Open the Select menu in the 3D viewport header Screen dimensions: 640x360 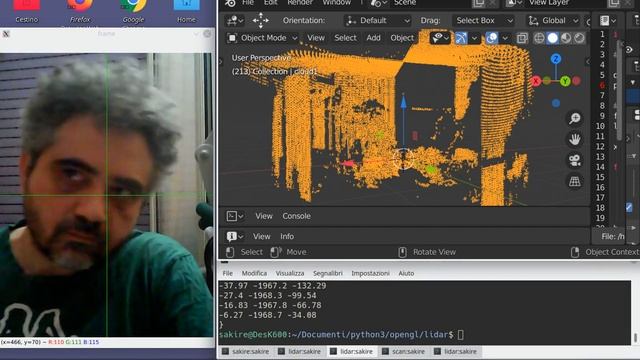tap(345, 38)
